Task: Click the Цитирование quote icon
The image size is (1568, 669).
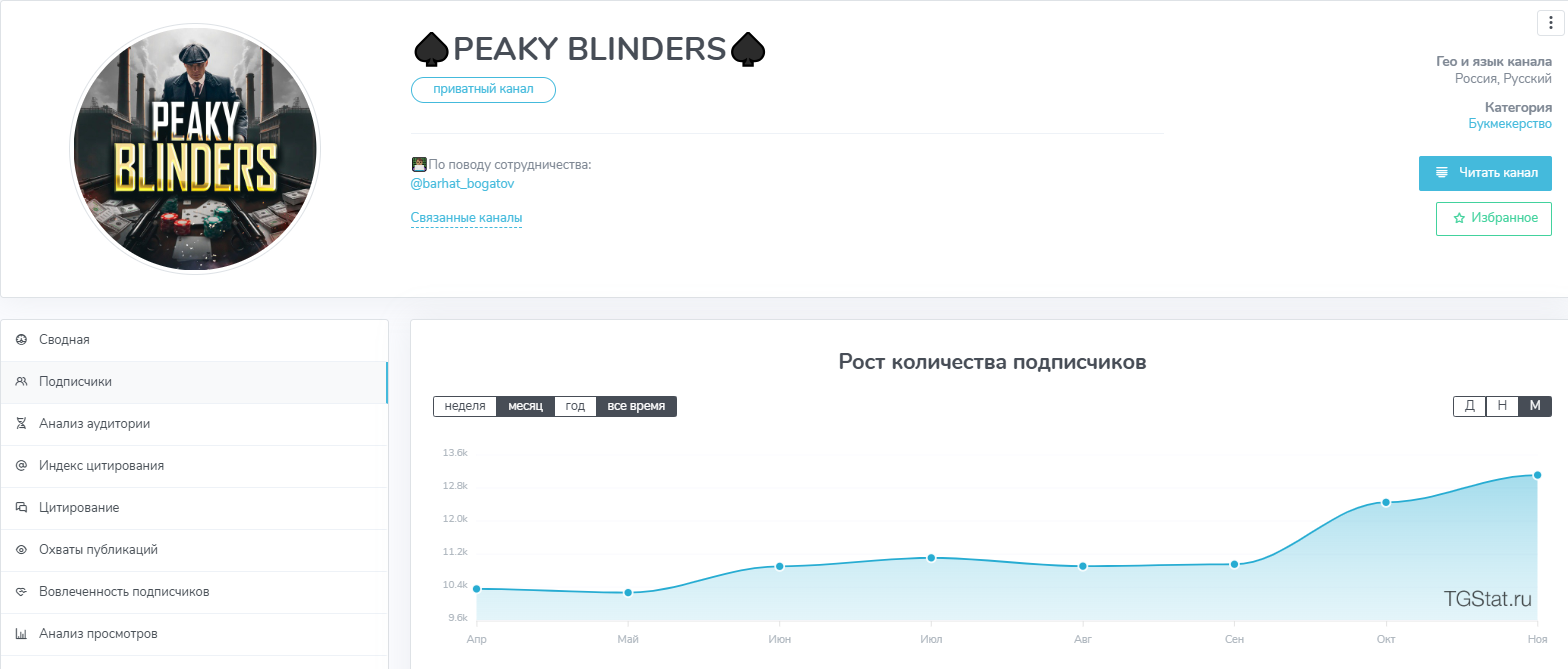Action: pos(21,508)
